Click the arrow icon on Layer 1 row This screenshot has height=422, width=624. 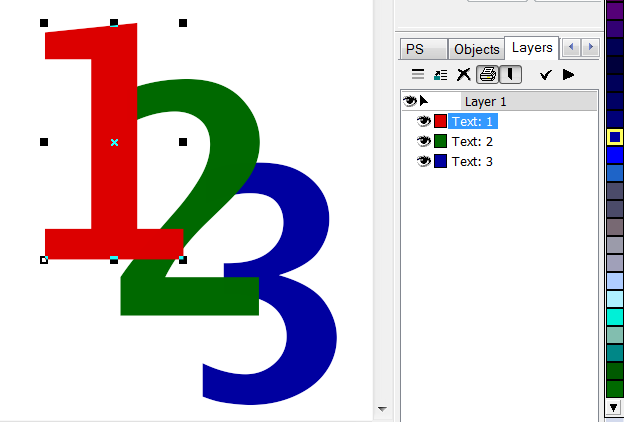[x=424, y=101]
